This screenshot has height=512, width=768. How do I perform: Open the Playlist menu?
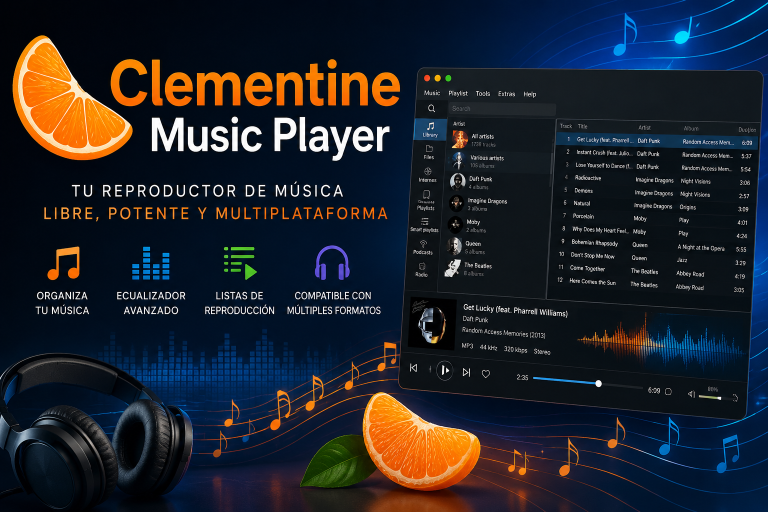(x=458, y=93)
